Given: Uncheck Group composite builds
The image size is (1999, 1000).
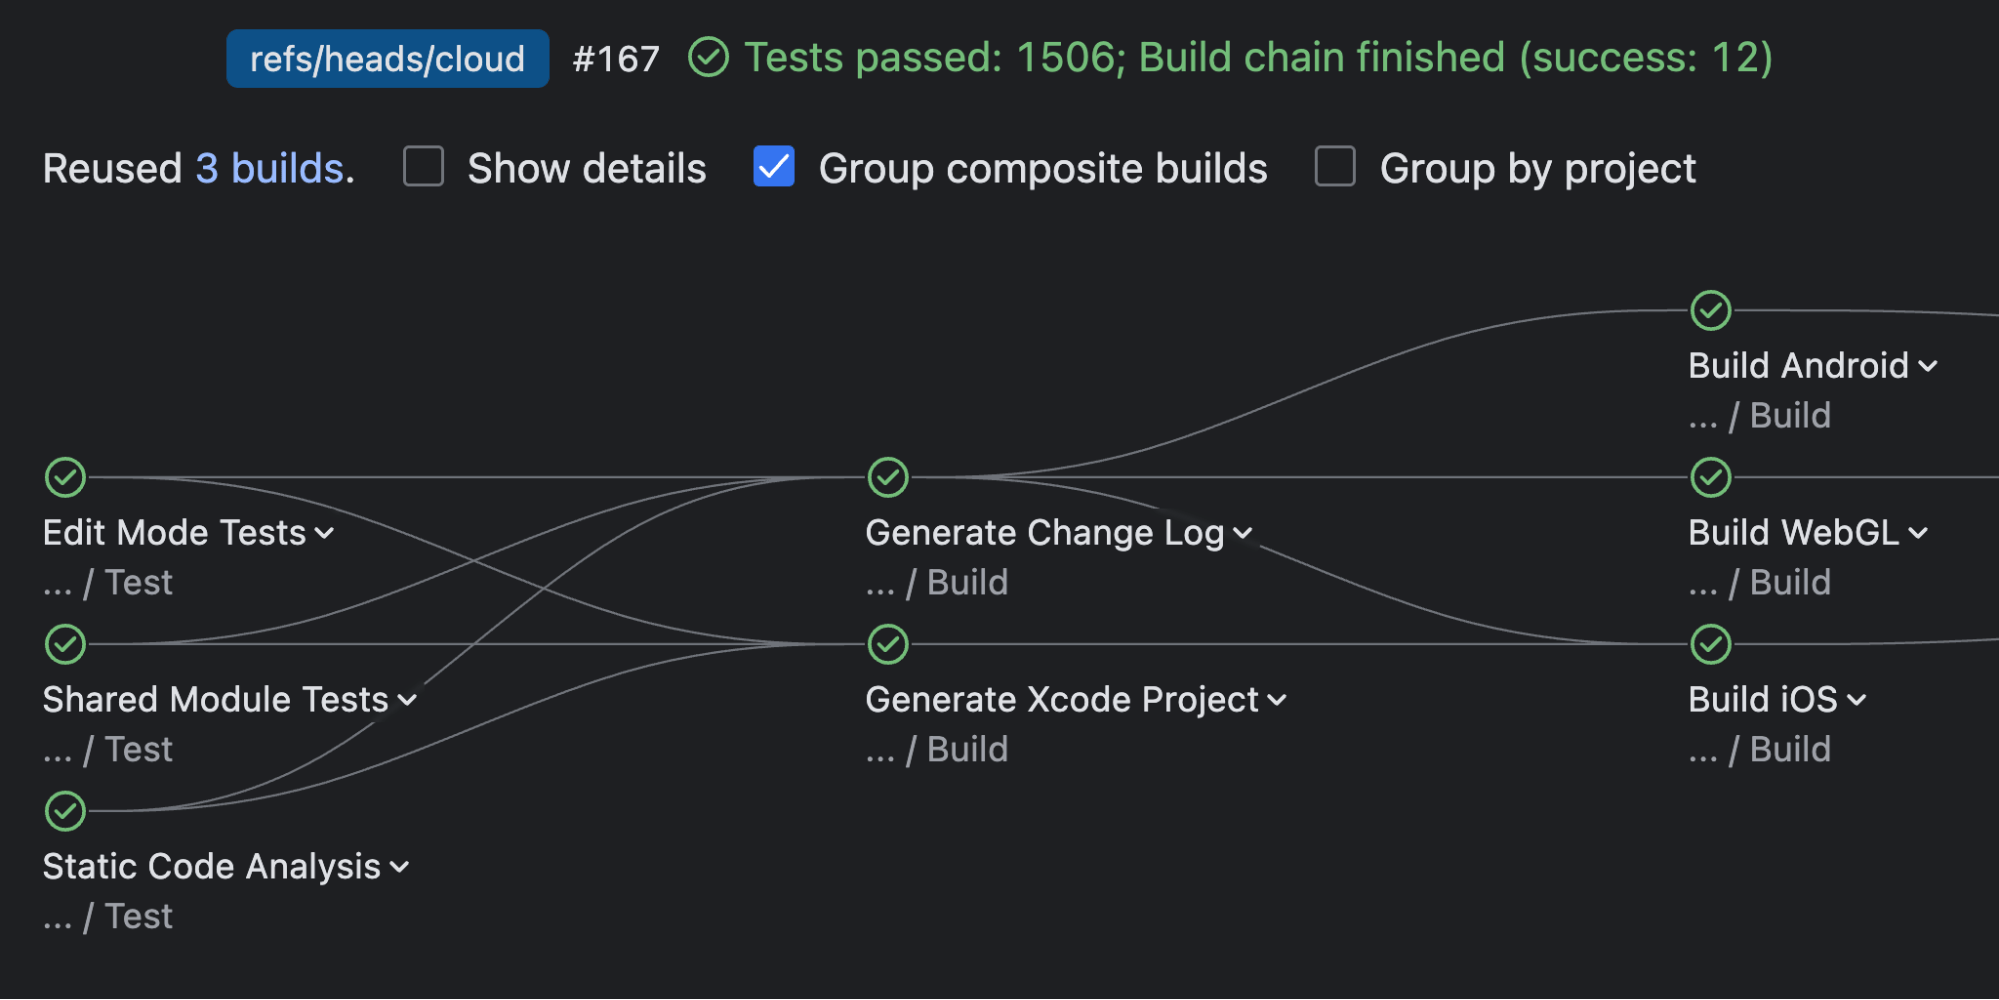Looking at the screenshot, I should pos(774,167).
